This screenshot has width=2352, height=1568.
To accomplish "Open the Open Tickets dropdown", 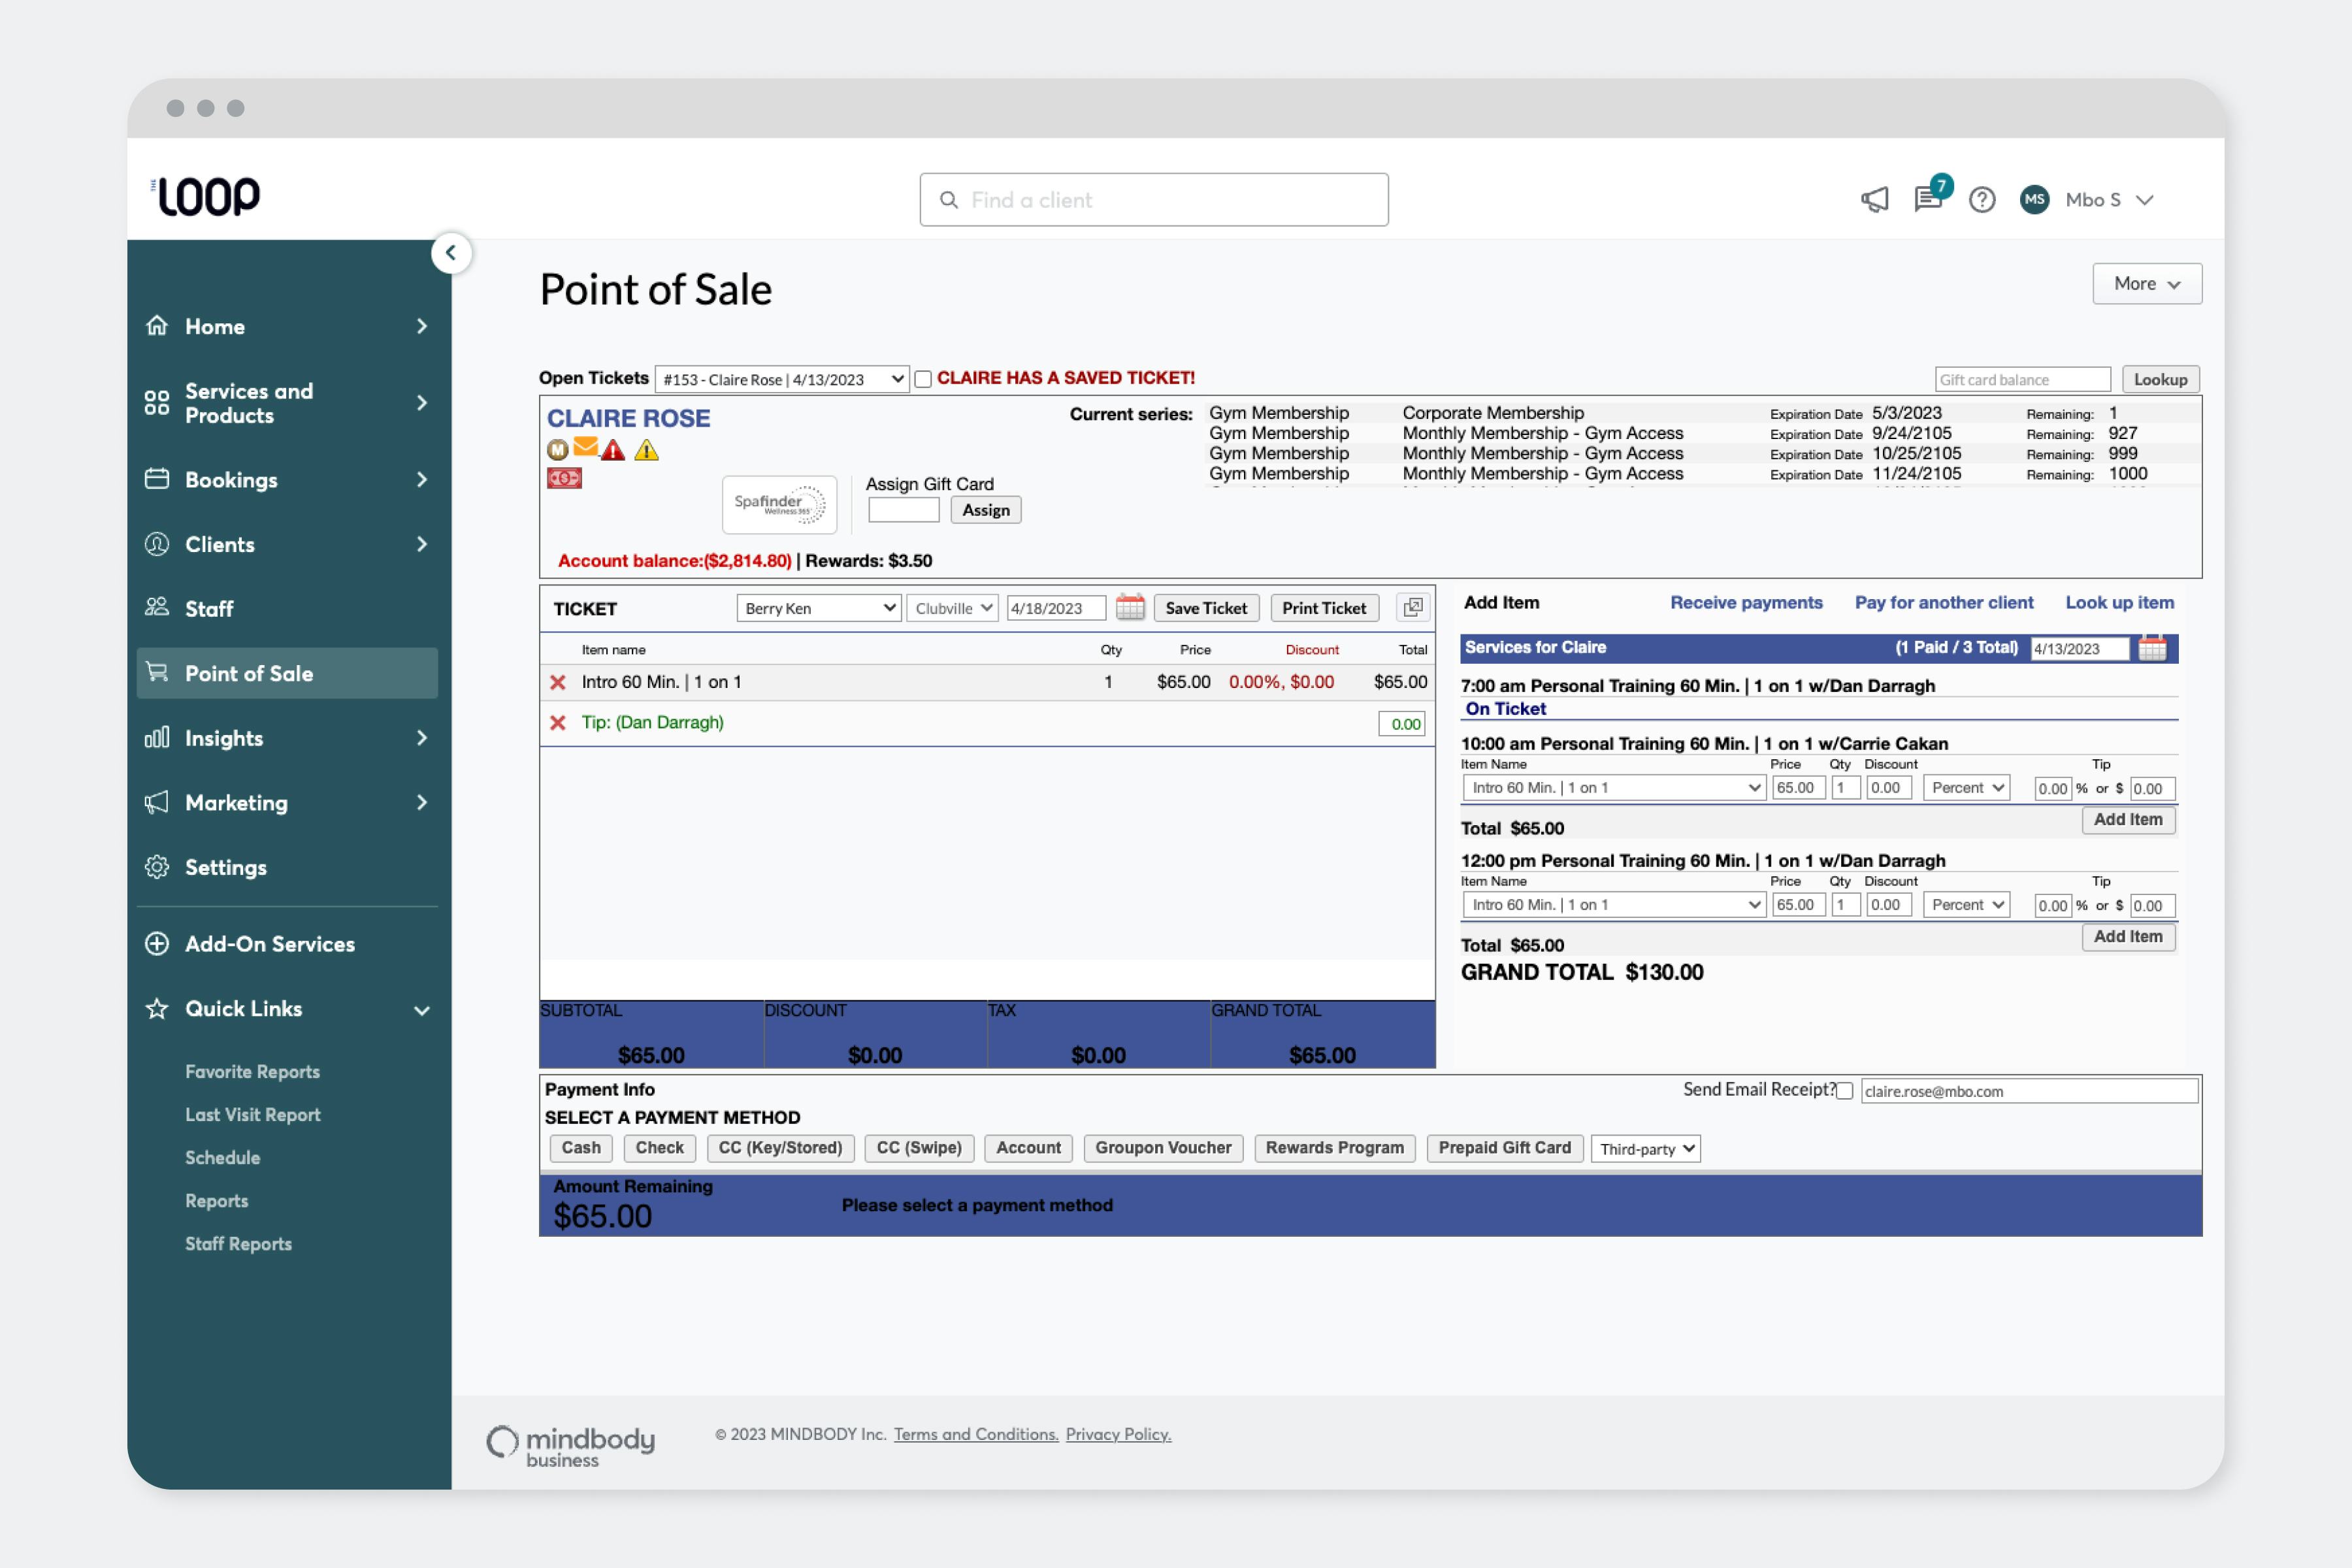I will pyautogui.click(x=782, y=379).
